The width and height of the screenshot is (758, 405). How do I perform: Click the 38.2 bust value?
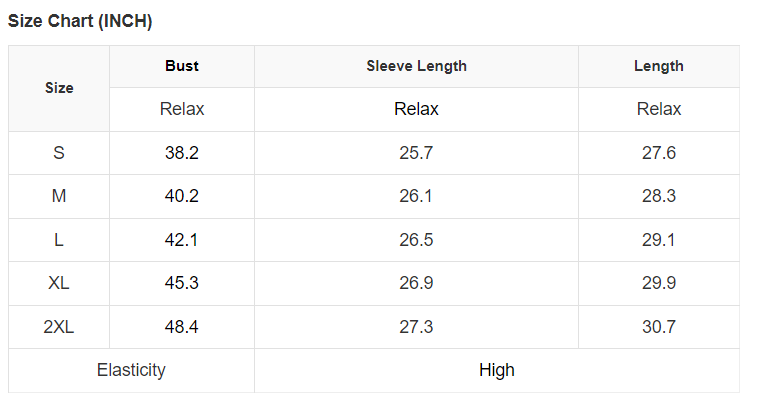(x=182, y=153)
